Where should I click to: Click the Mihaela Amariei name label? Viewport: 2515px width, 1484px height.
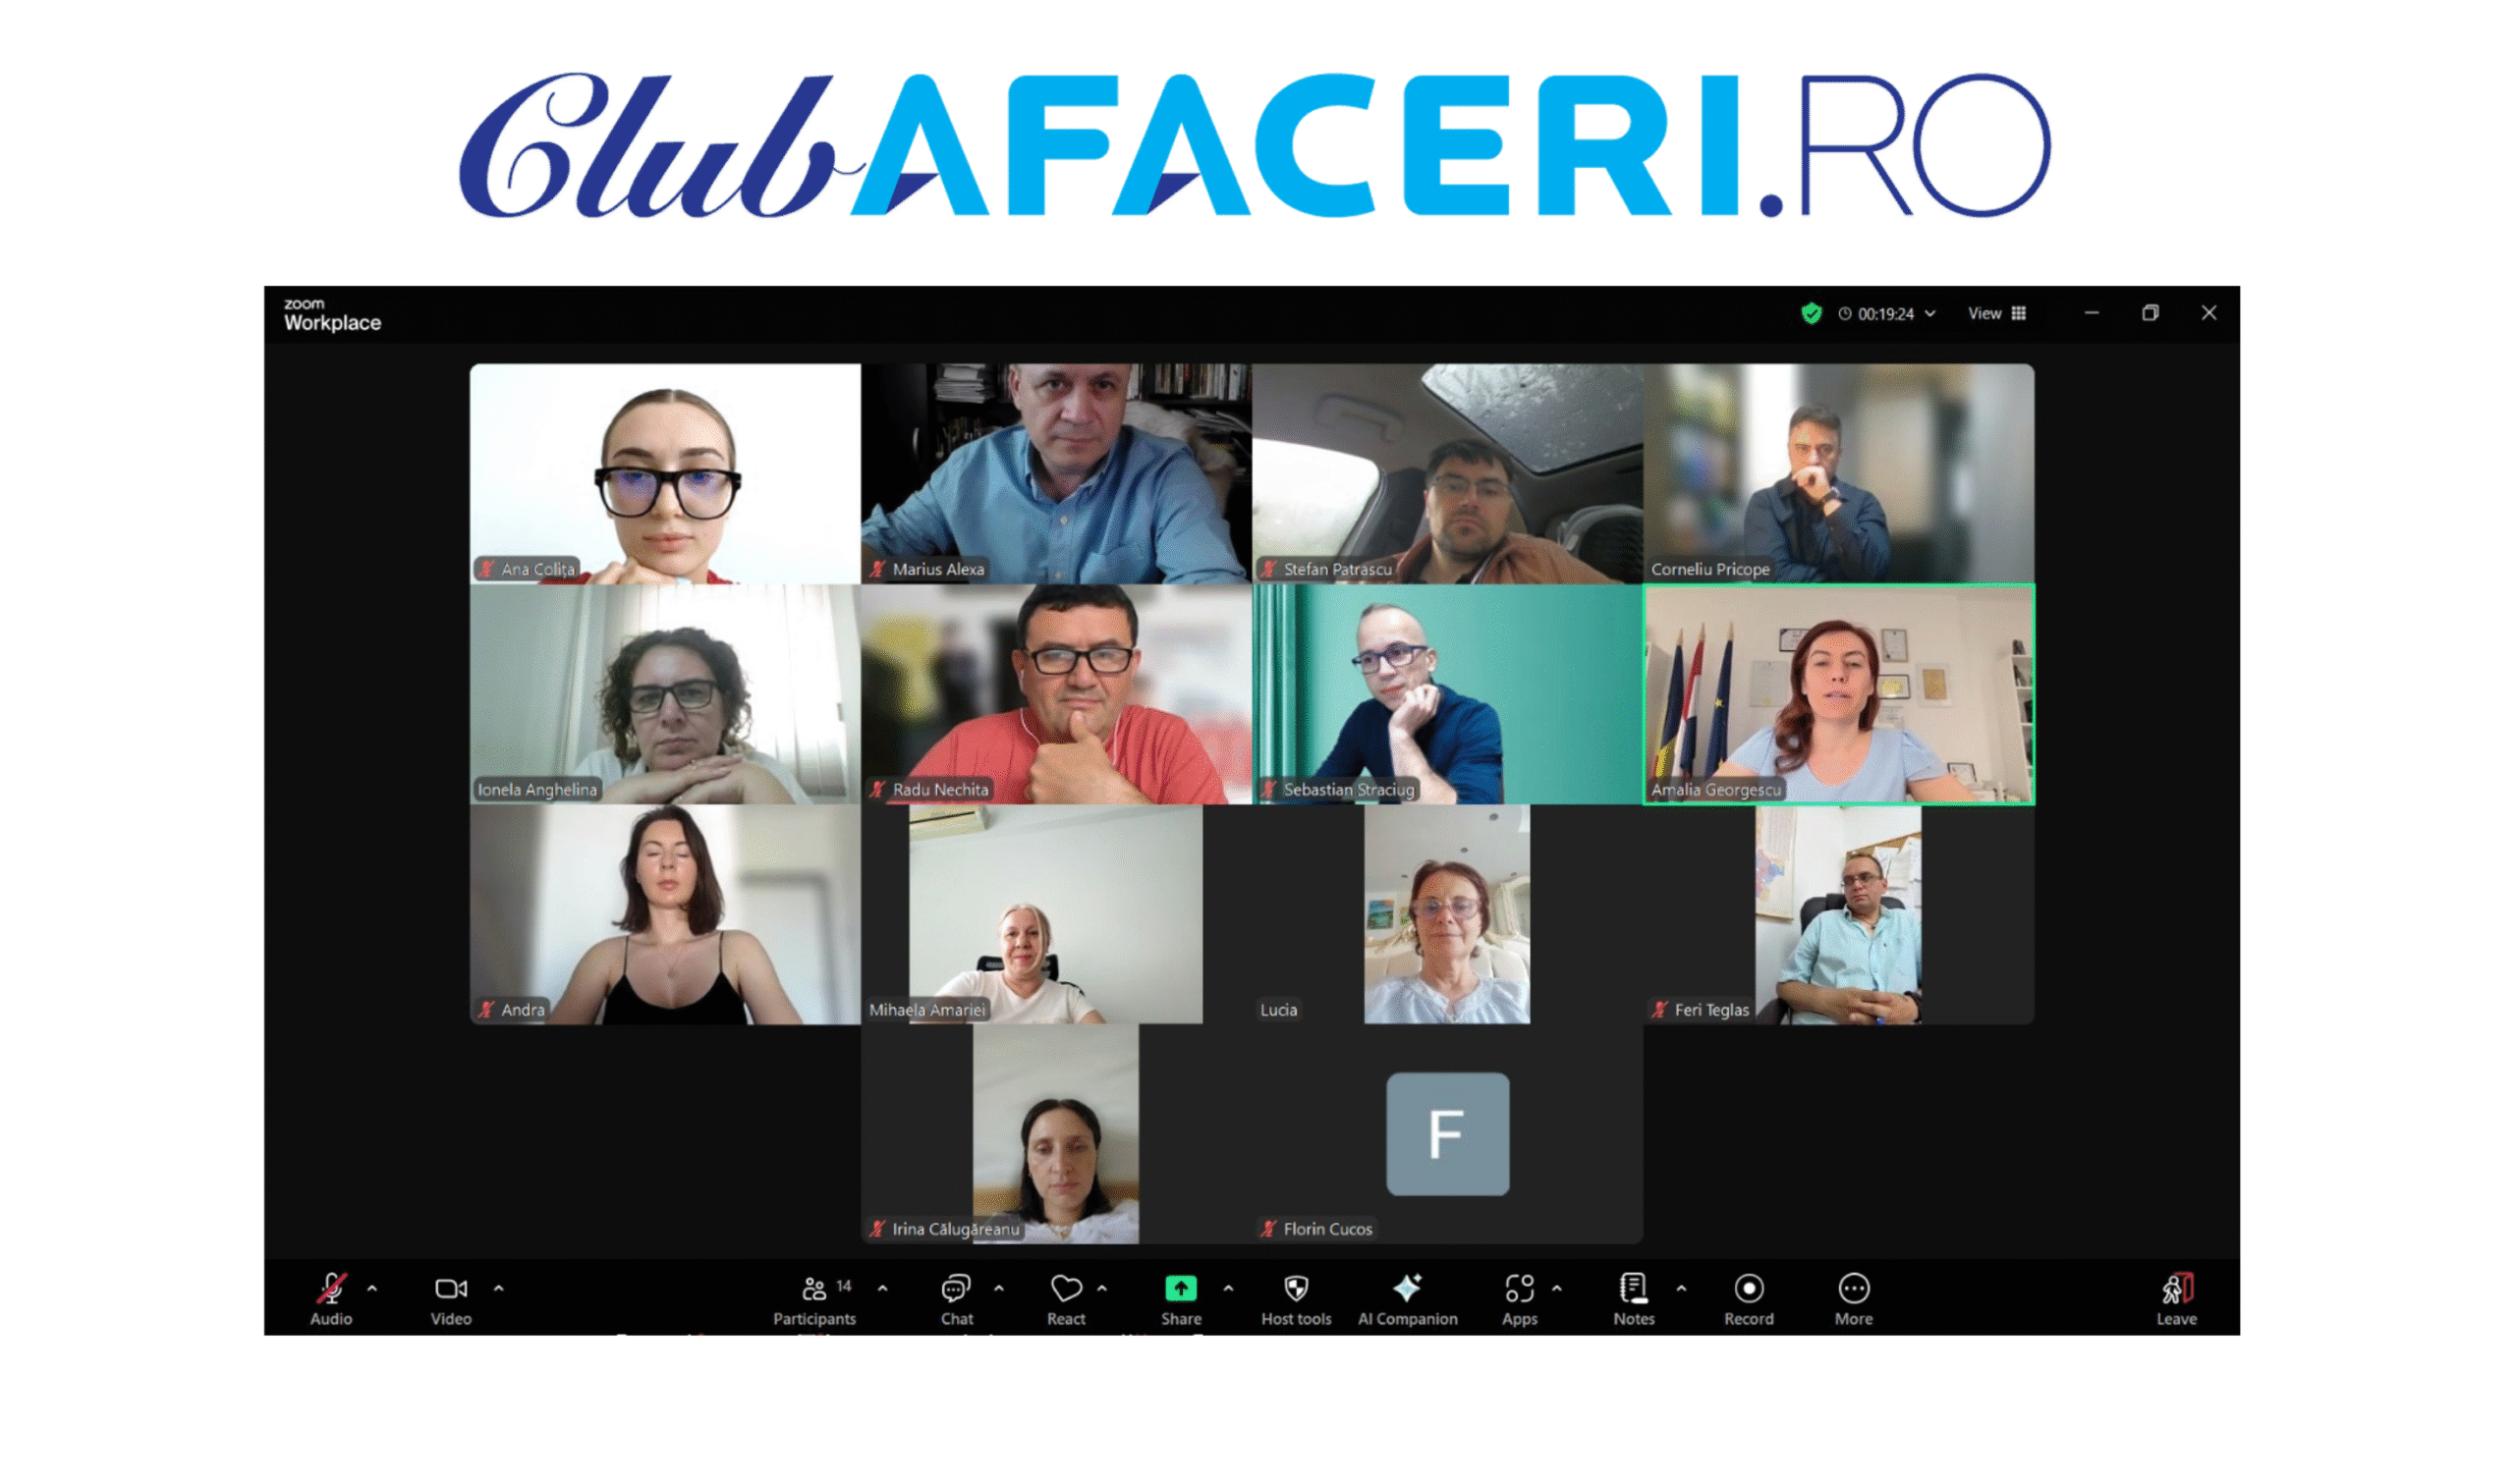coord(927,1010)
